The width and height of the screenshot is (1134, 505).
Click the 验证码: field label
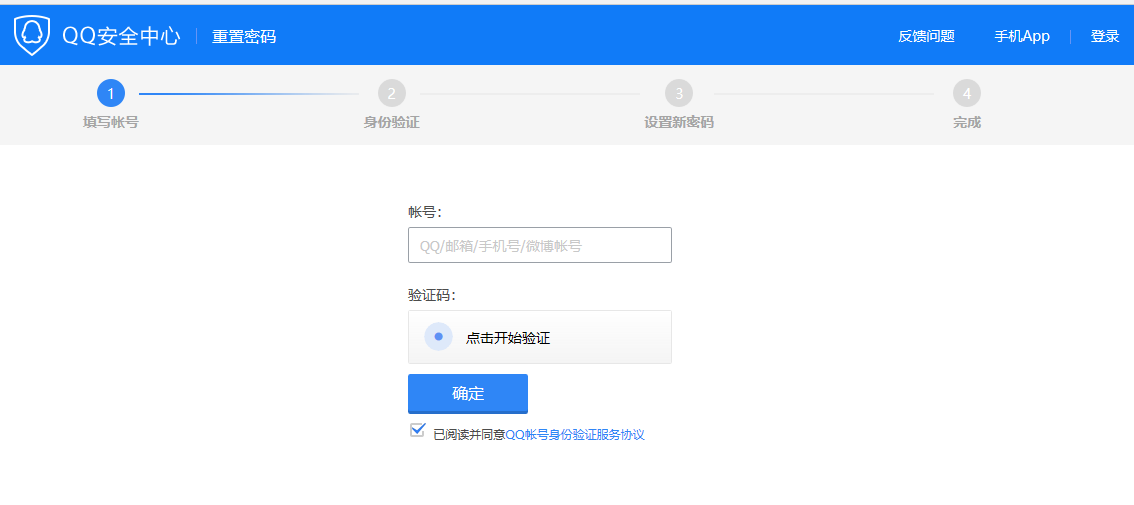click(x=432, y=295)
